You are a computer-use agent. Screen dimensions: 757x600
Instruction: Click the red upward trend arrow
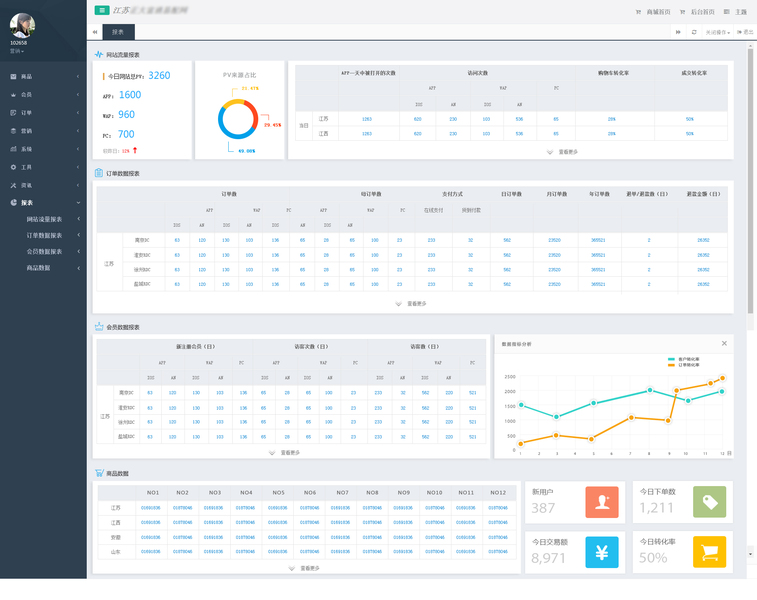tap(135, 151)
